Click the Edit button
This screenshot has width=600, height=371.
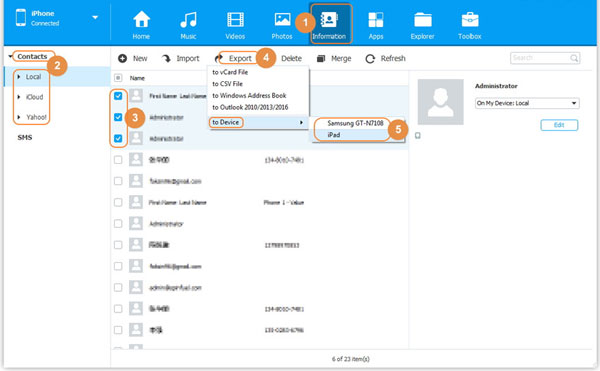tap(559, 125)
